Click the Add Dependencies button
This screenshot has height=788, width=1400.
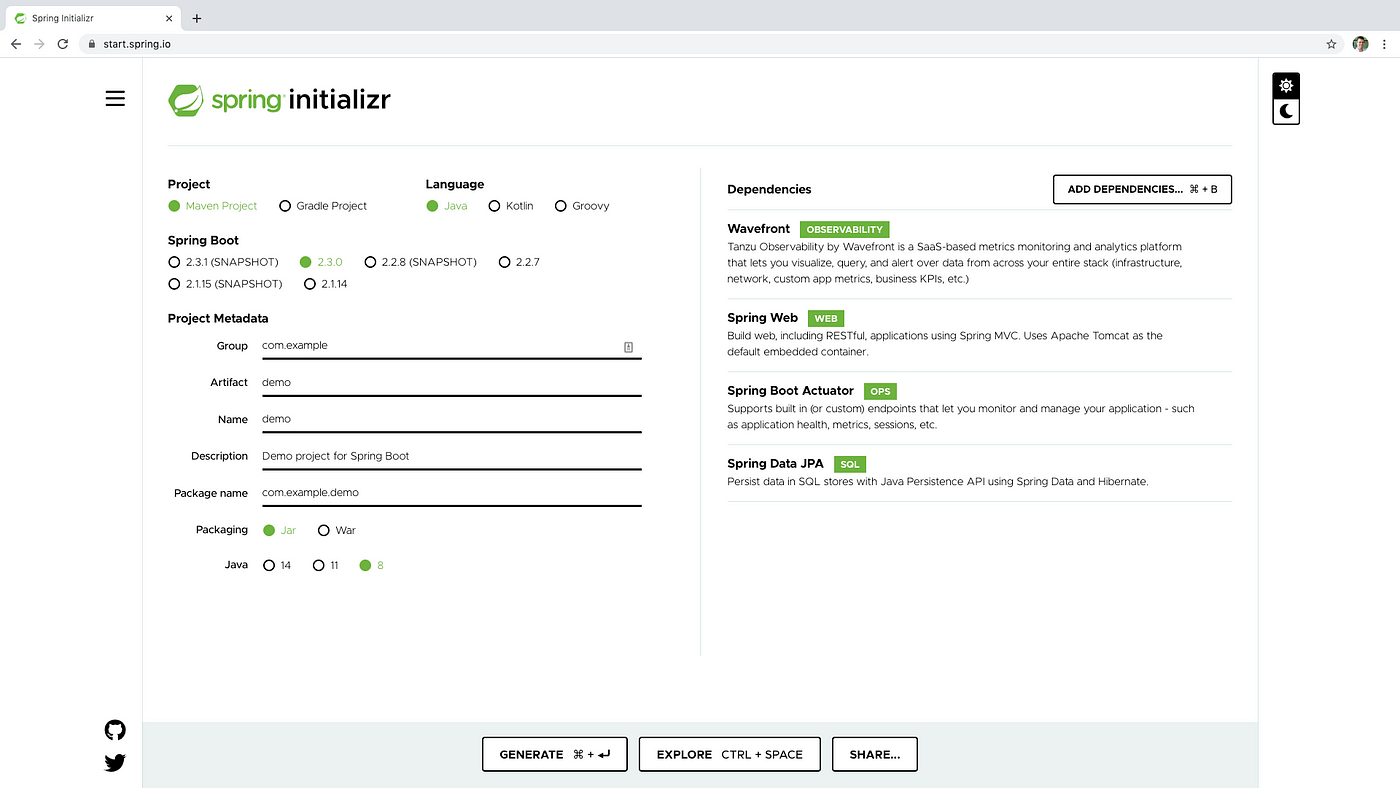pos(1142,189)
